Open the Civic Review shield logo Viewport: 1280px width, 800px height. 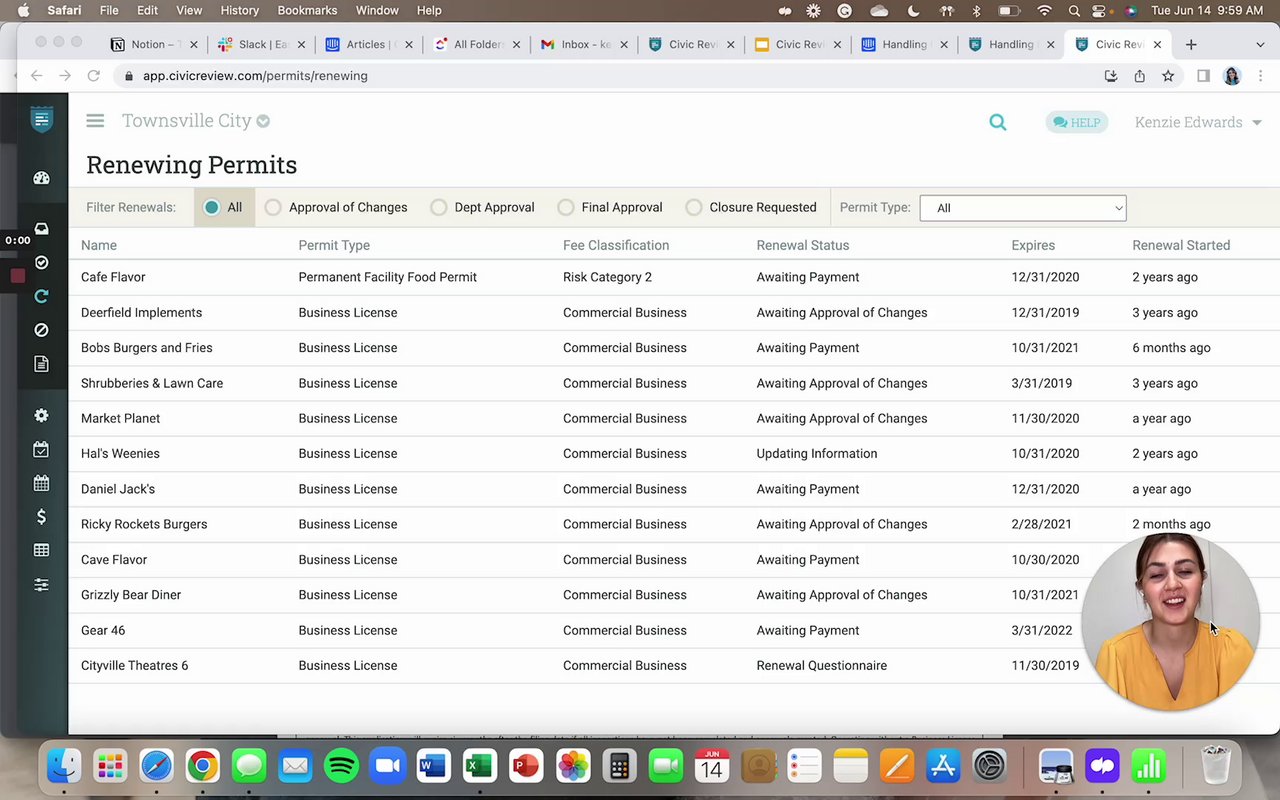pyautogui.click(x=41, y=120)
